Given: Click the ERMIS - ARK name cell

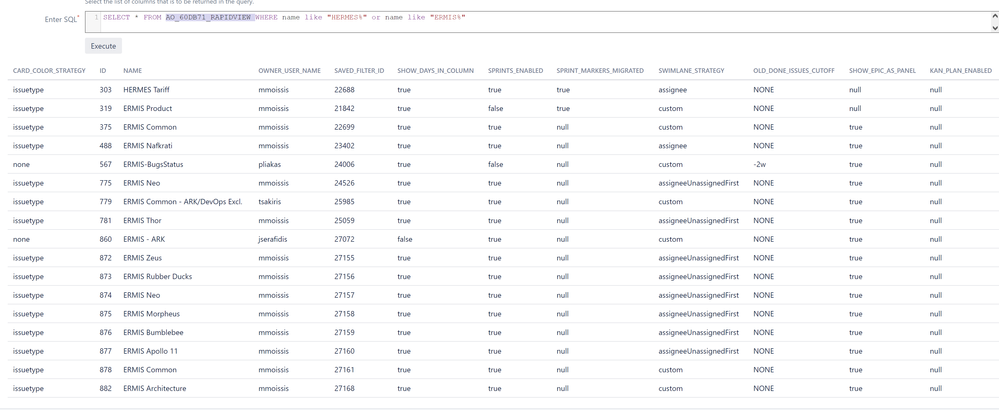Looking at the screenshot, I should (144, 239).
